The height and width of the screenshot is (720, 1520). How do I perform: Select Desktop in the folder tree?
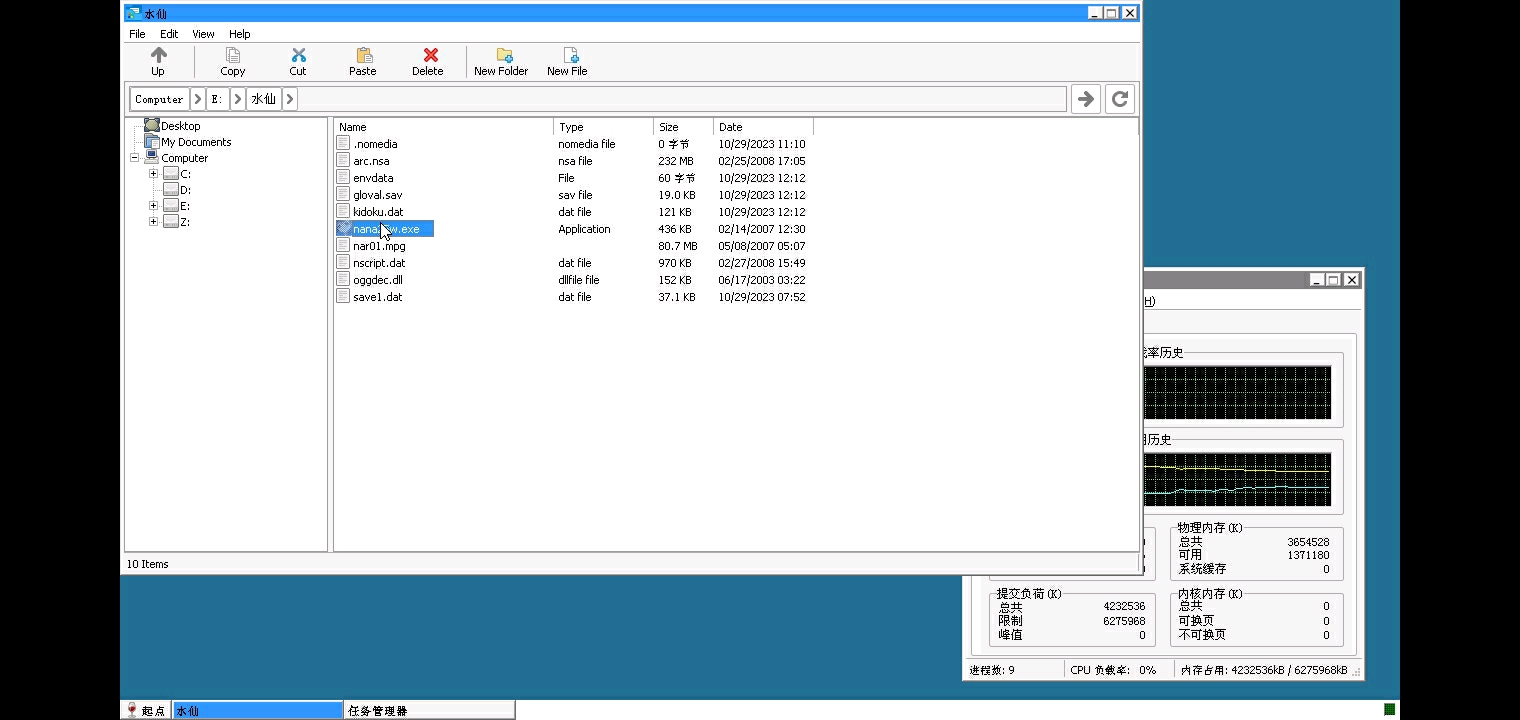180,126
